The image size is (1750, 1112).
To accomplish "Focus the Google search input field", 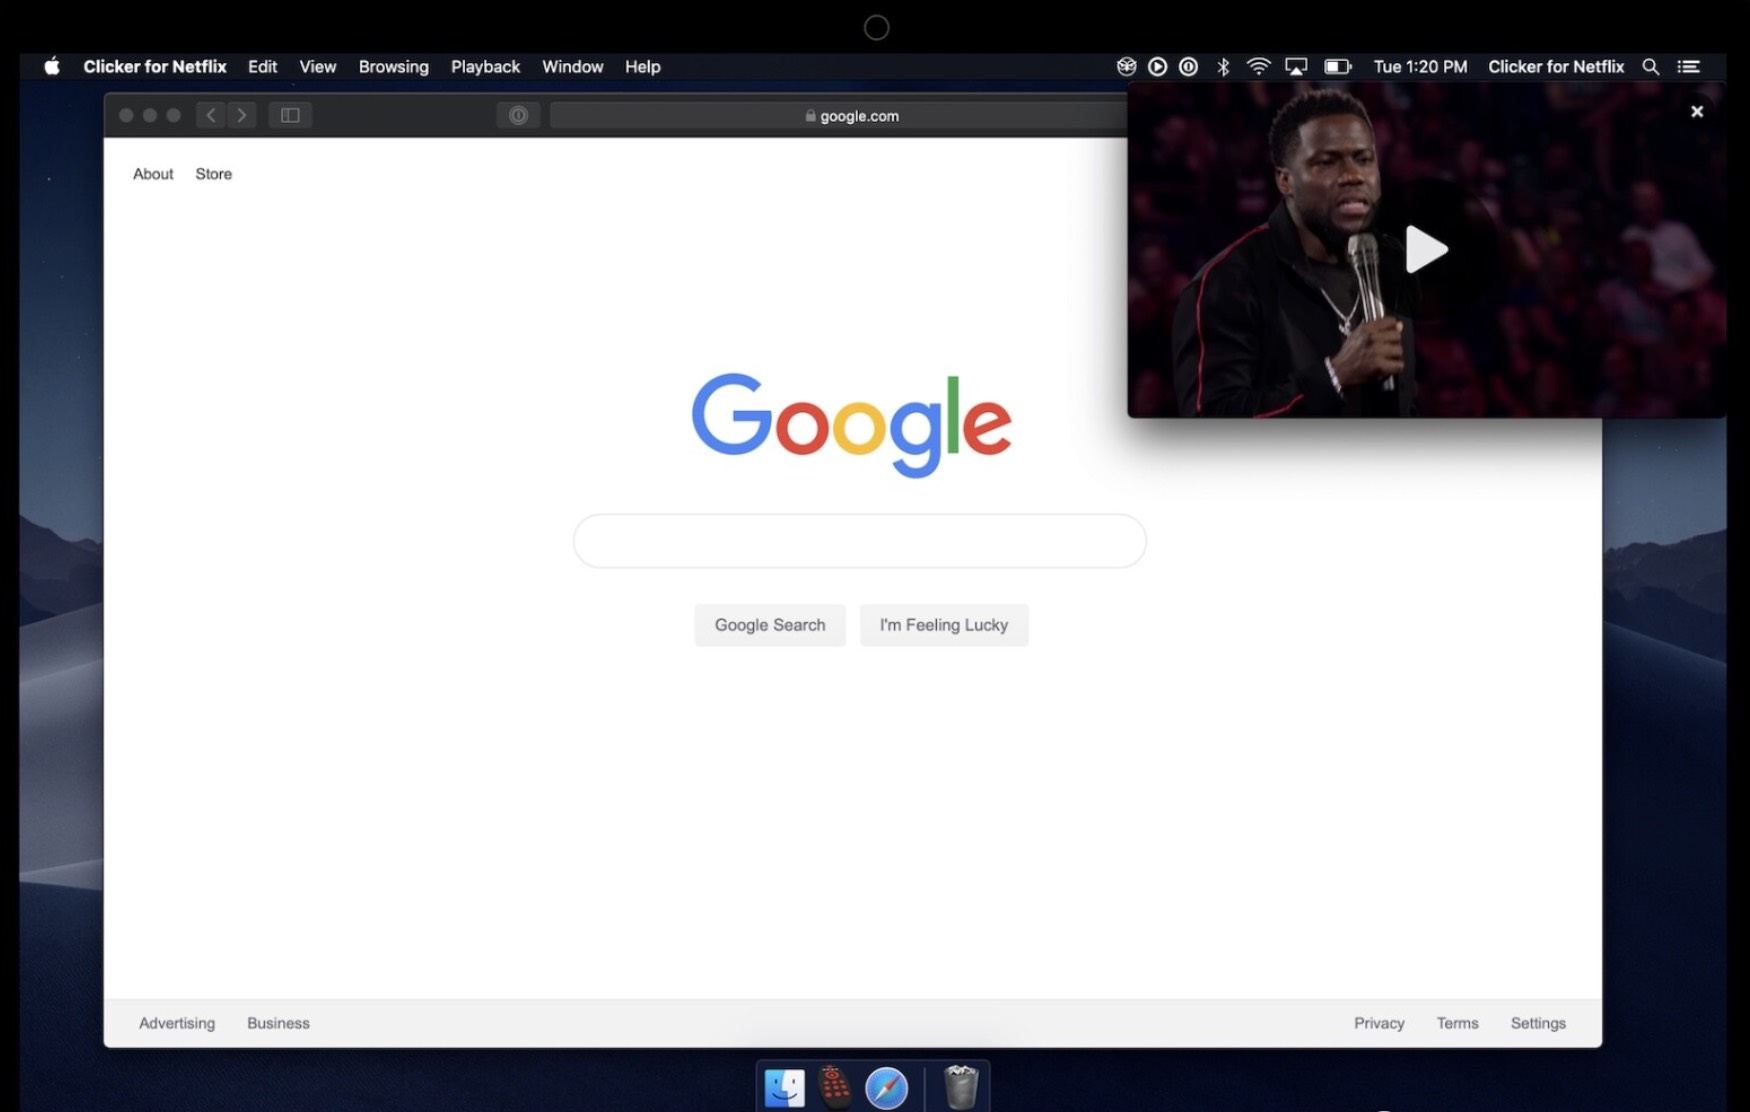I will [859, 541].
